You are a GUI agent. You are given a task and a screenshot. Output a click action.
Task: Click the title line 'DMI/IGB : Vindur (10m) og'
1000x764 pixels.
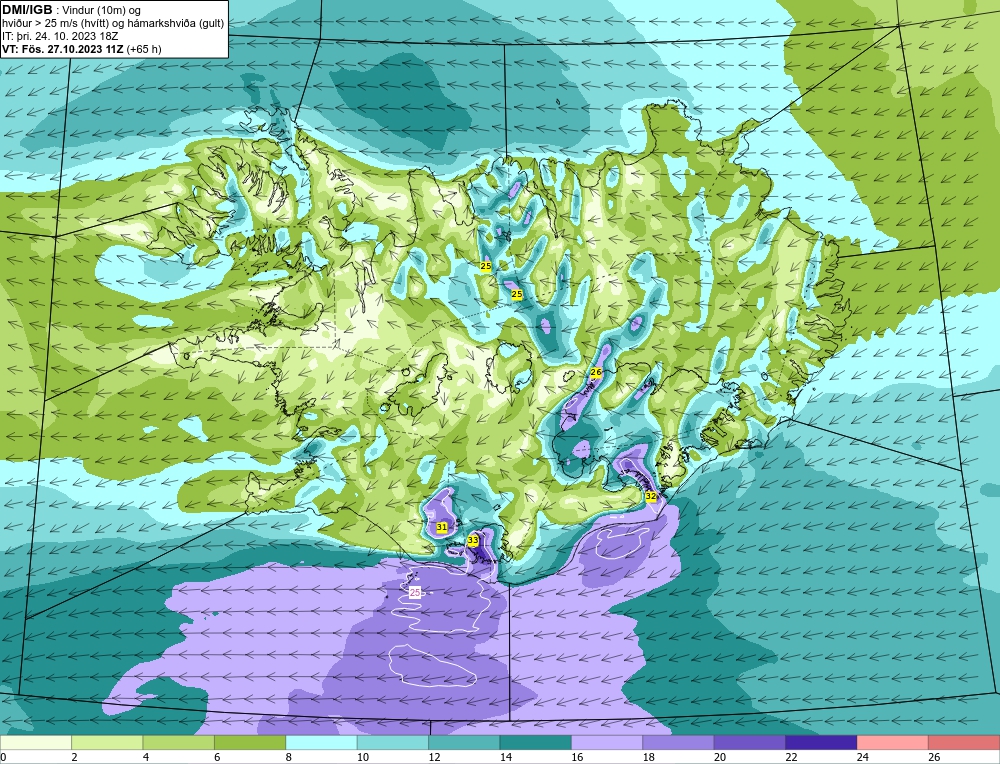pyautogui.click(x=72, y=10)
